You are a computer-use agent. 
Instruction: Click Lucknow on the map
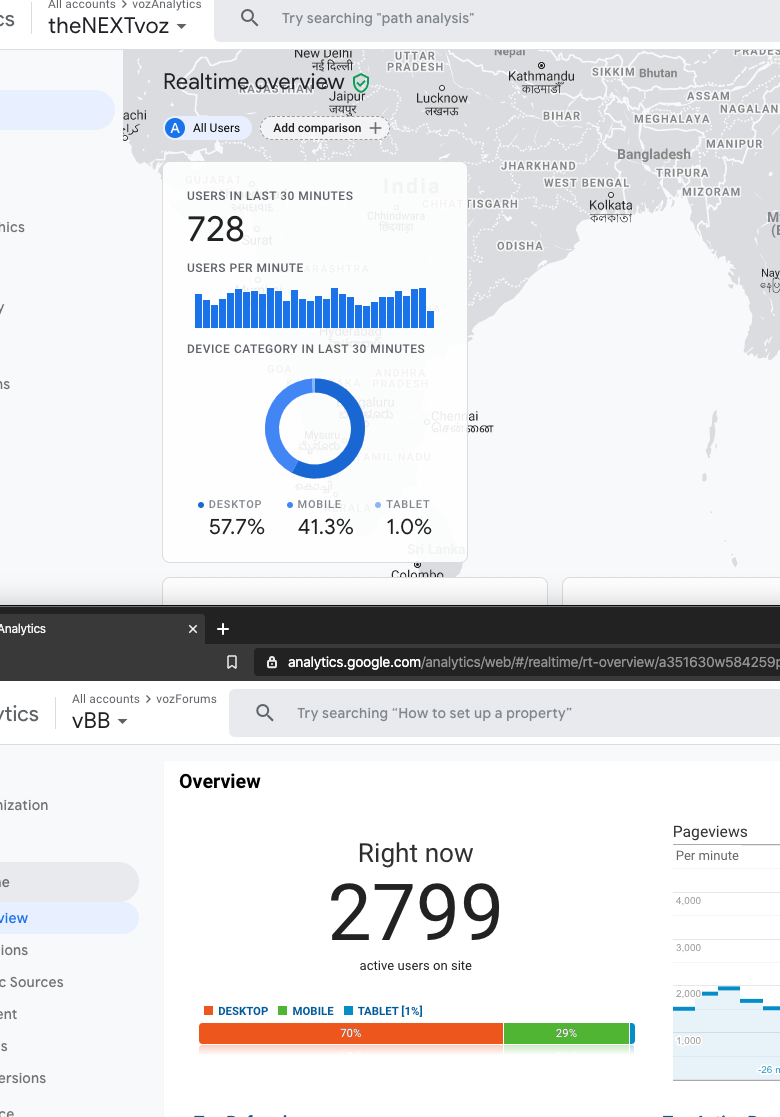tap(442, 98)
